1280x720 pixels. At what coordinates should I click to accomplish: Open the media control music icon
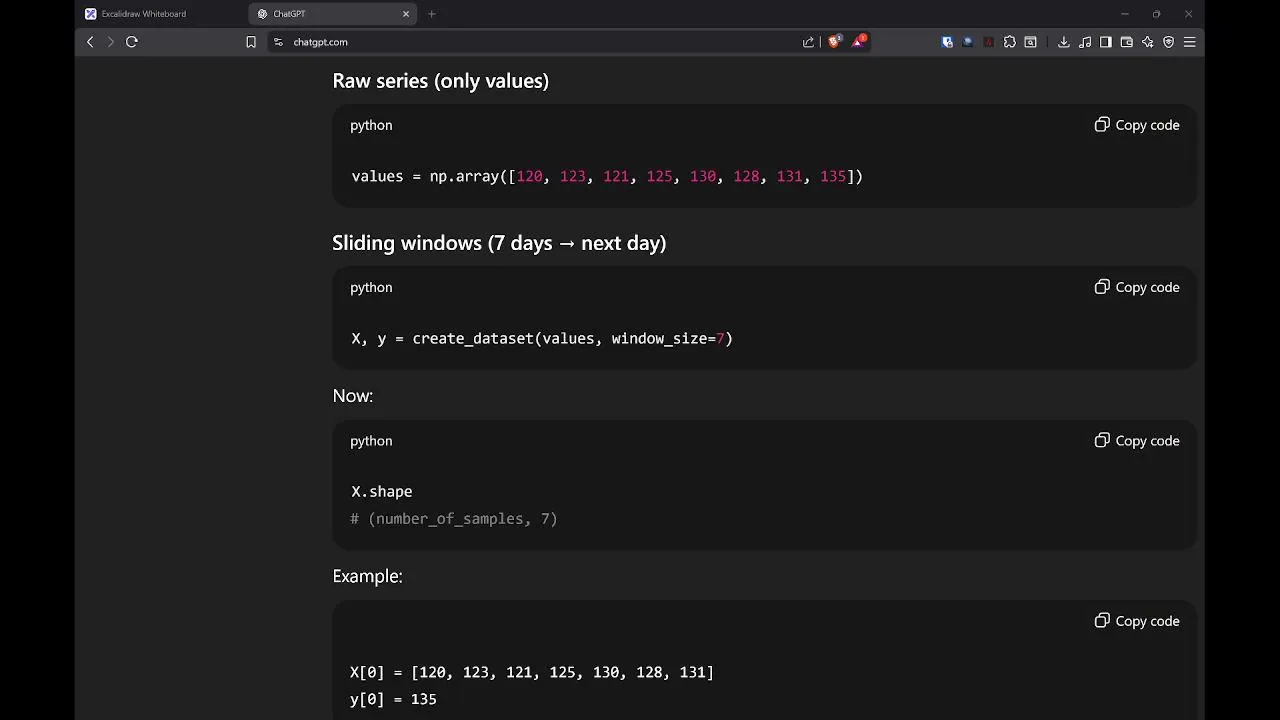[1085, 42]
